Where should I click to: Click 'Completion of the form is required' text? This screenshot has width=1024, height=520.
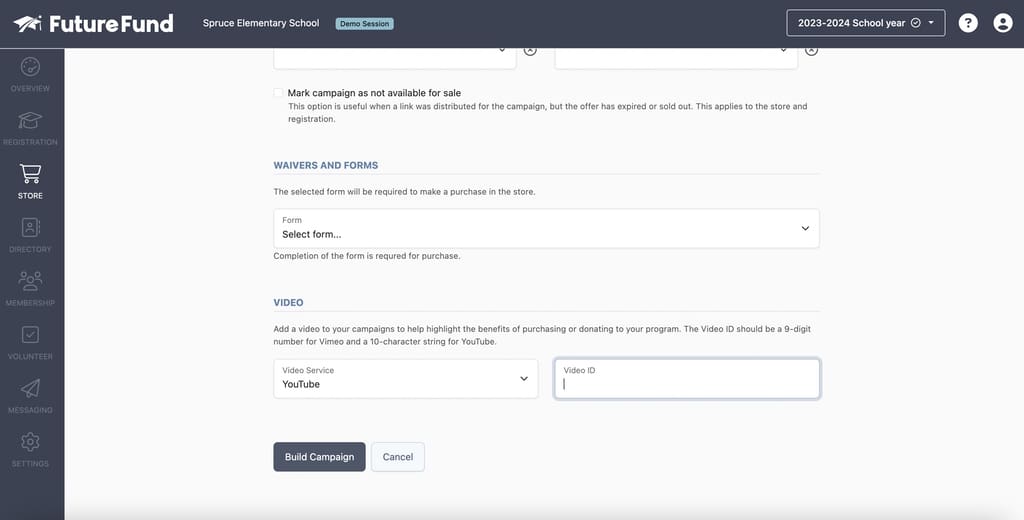[x=367, y=256]
